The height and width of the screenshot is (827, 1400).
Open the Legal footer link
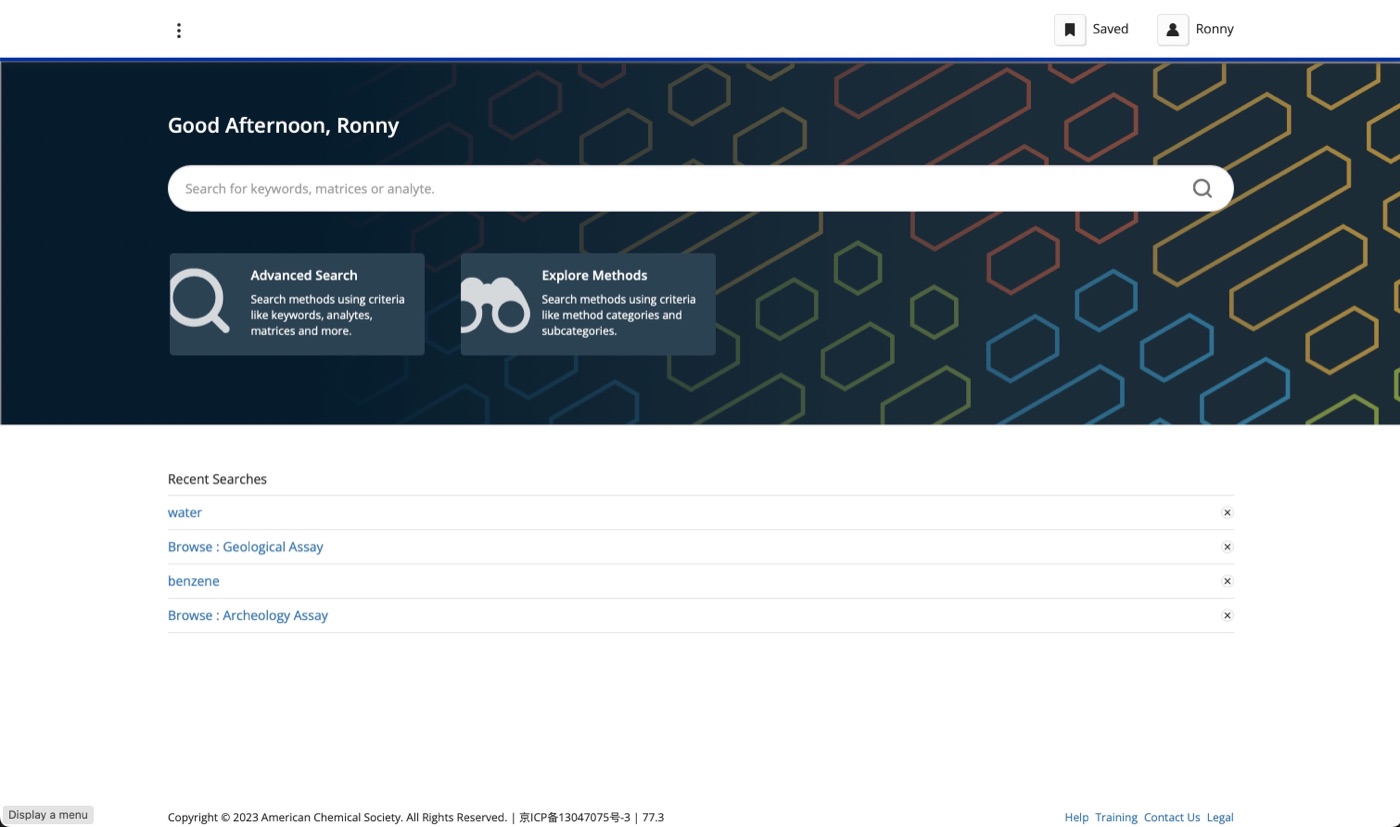pyautogui.click(x=1220, y=817)
